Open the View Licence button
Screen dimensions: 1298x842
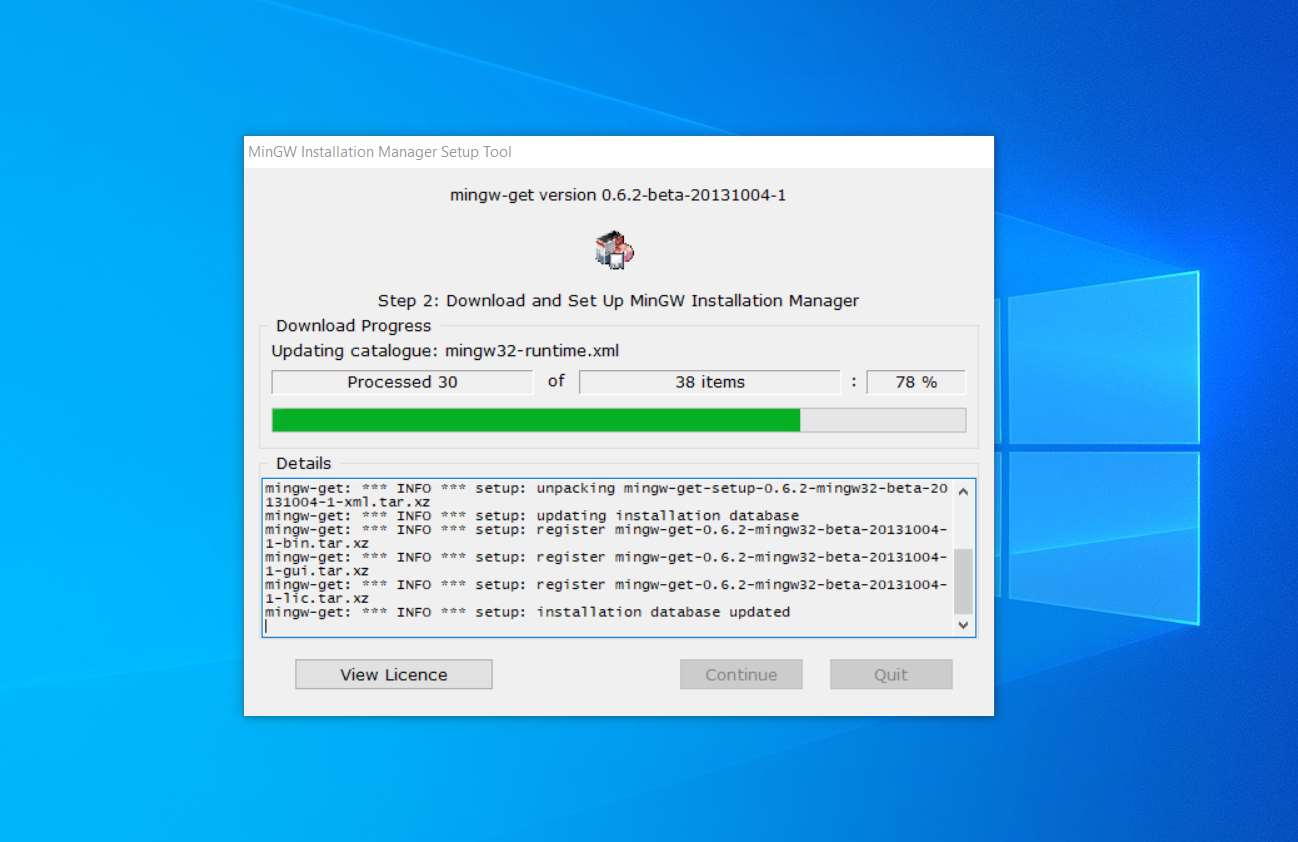tap(393, 675)
